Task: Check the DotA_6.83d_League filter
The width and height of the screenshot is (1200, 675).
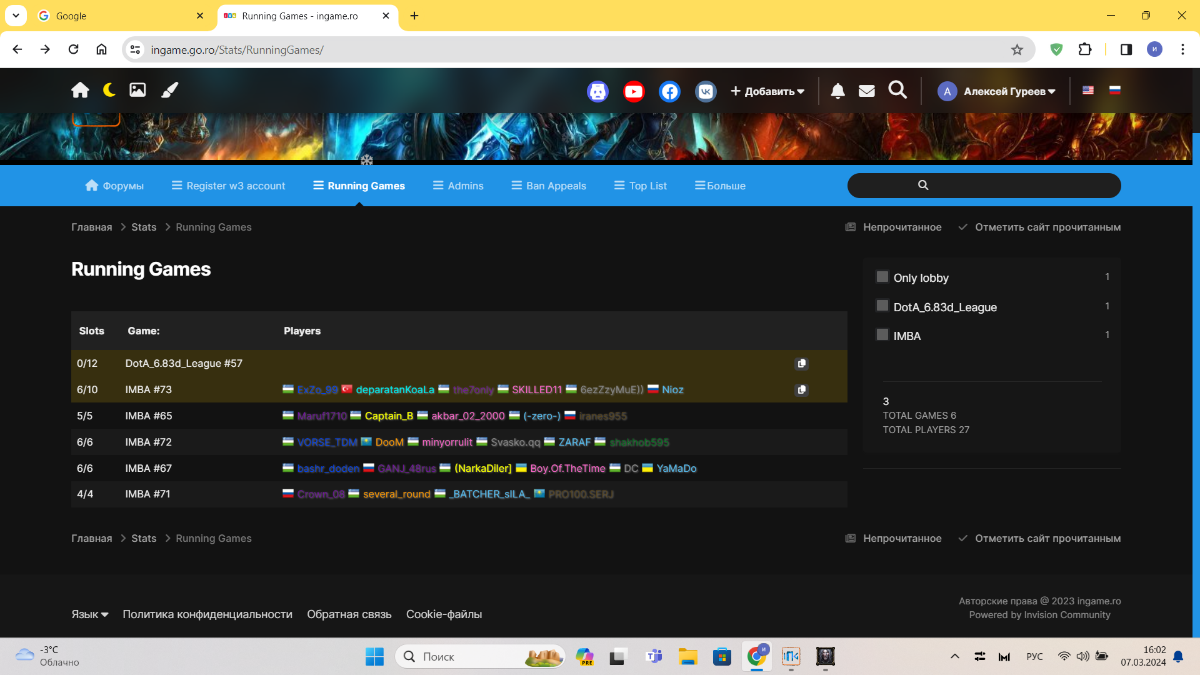Action: pyautogui.click(x=882, y=306)
